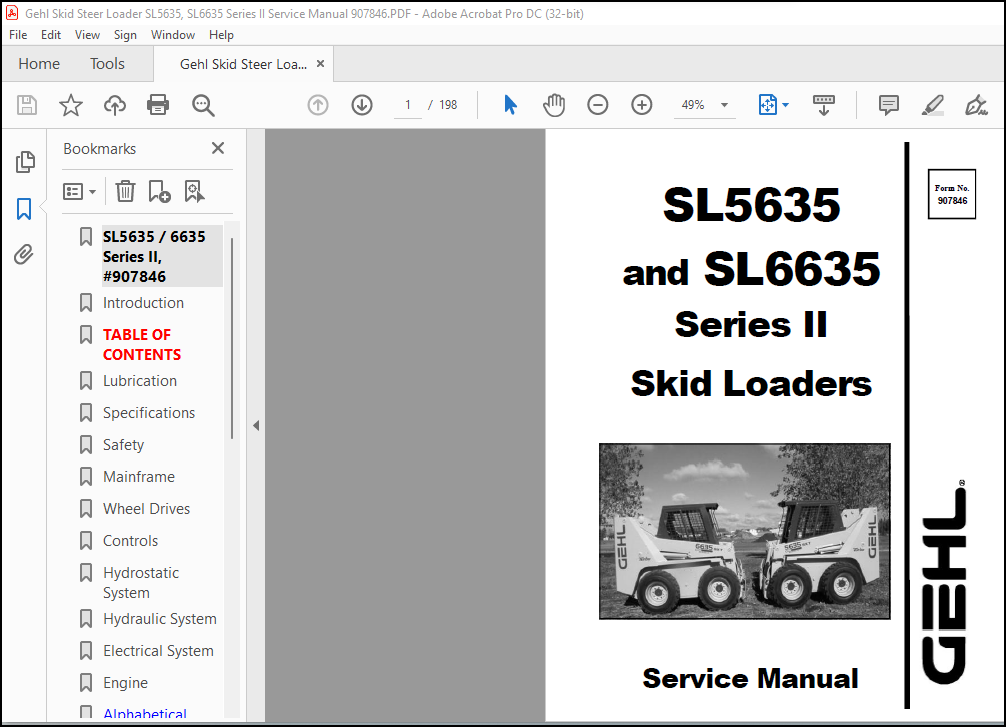Screen dimensions: 1006x727
Task: Click find current bookmark icon
Action: click(194, 191)
